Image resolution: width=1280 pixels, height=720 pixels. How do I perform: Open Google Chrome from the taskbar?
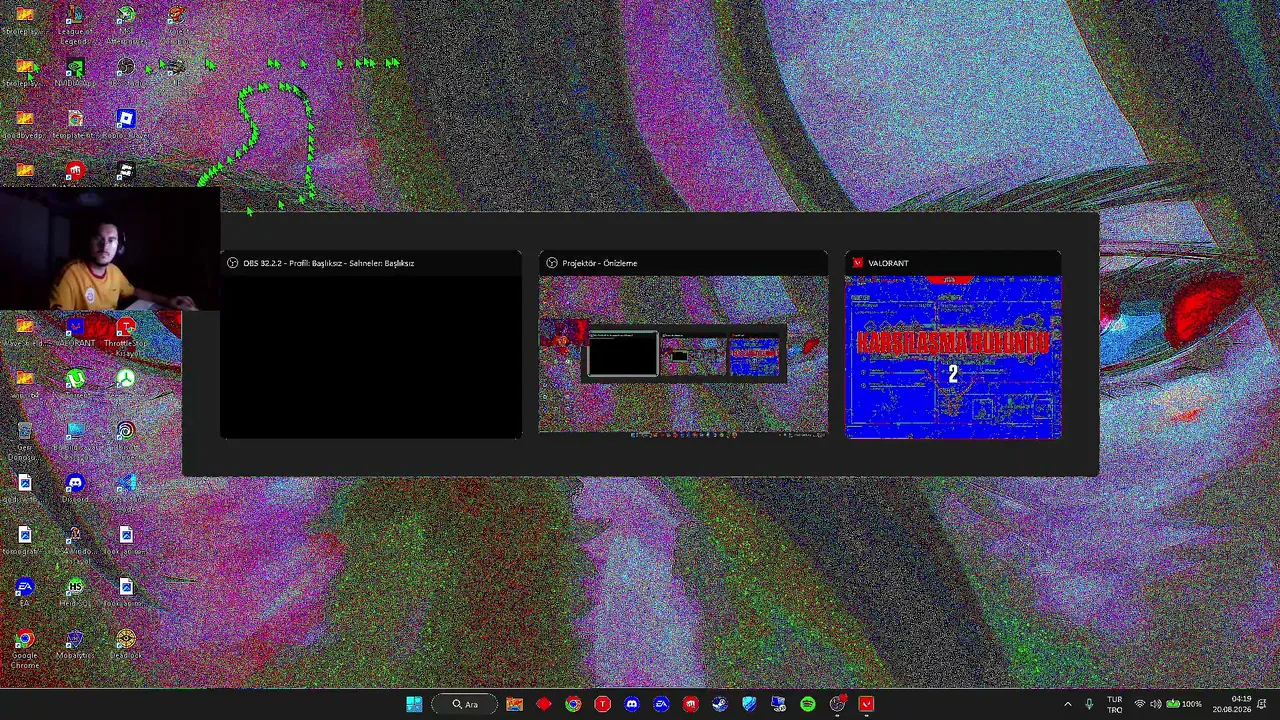(573, 704)
